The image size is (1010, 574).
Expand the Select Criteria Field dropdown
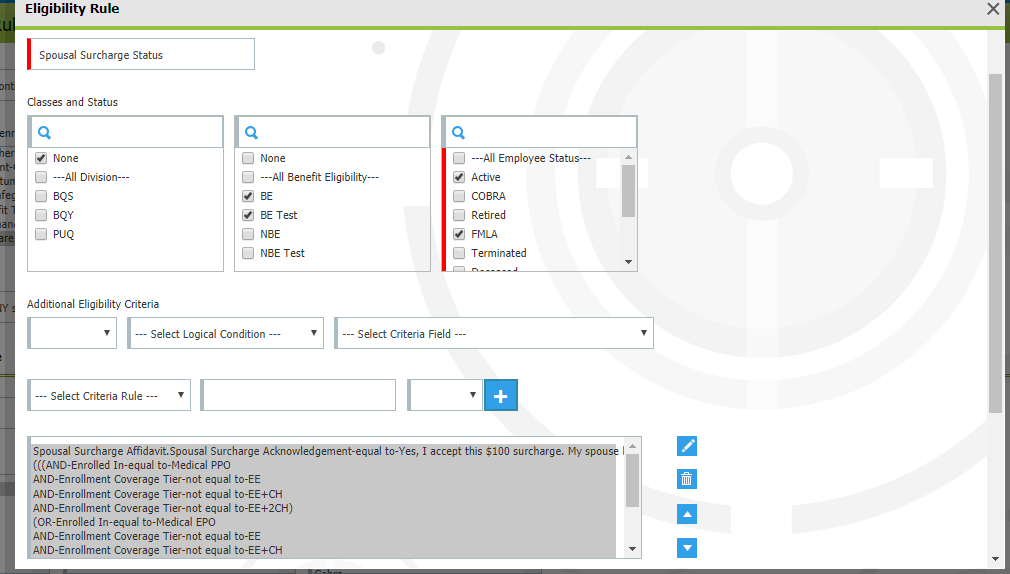[494, 334]
